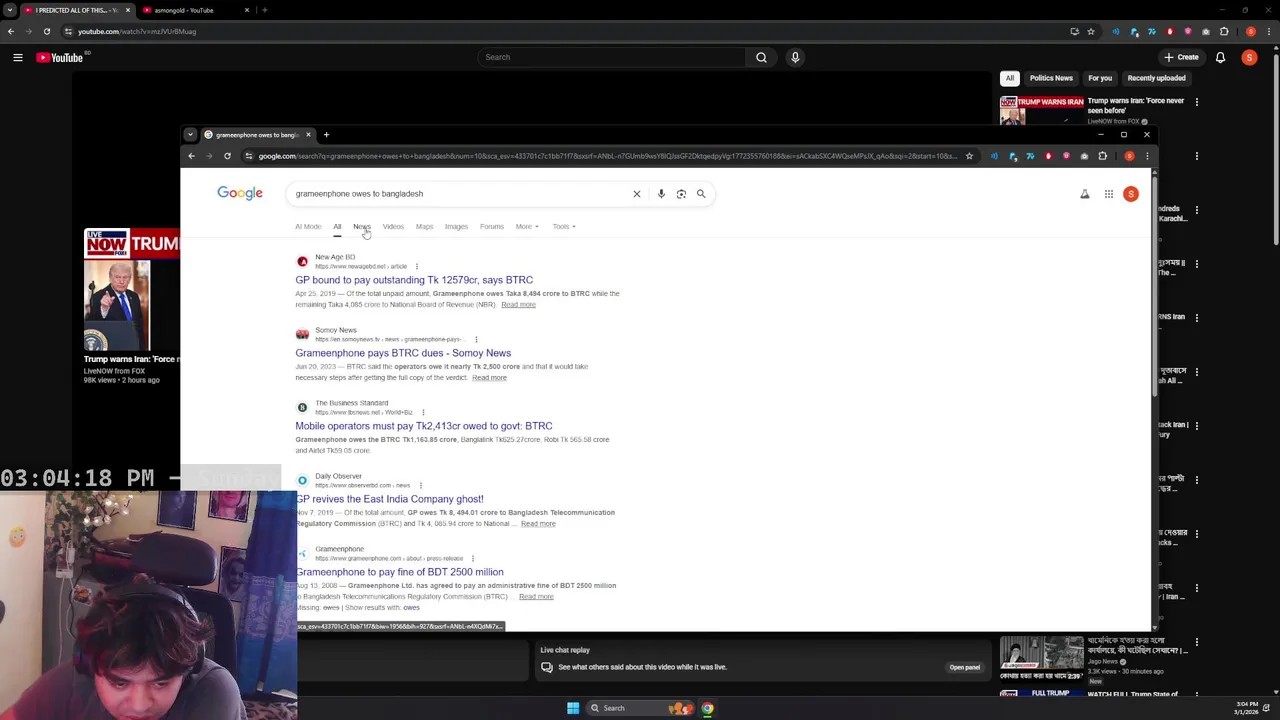
Task: Open new tab in Google window
Action: point(326,135)
